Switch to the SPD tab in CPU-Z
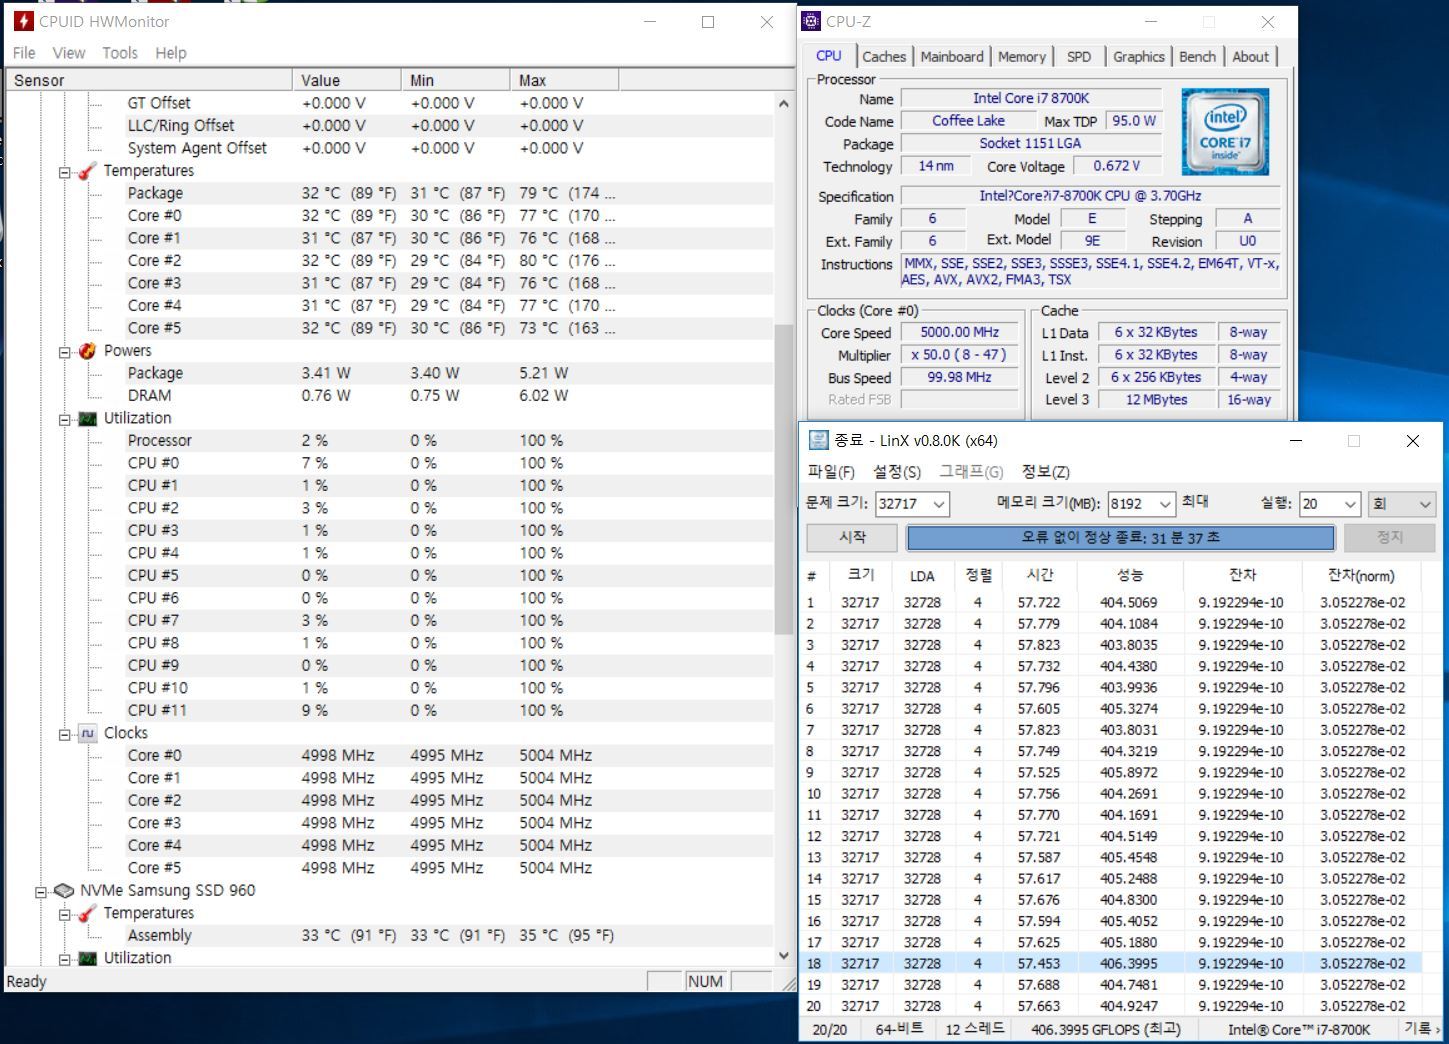 click(x=1079, y=57)
